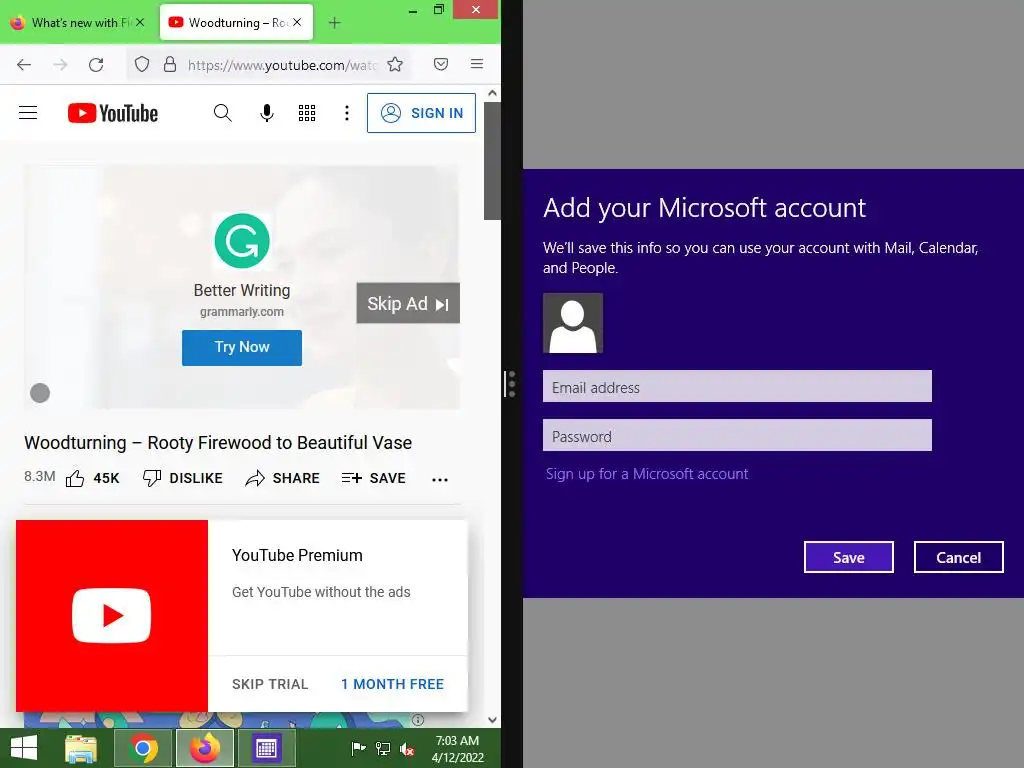The width and height of the screenshot is (1024, 768).
Task: Open the Calendar app in taskbar
Action: tap(266, 748)
